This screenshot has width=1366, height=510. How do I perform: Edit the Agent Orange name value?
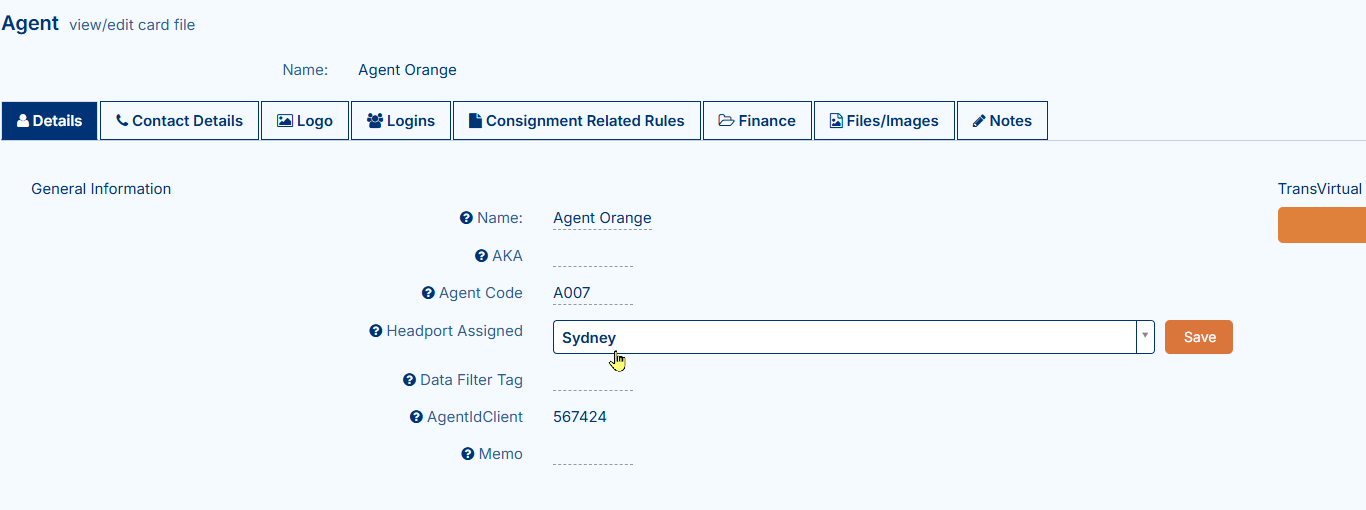602,218
